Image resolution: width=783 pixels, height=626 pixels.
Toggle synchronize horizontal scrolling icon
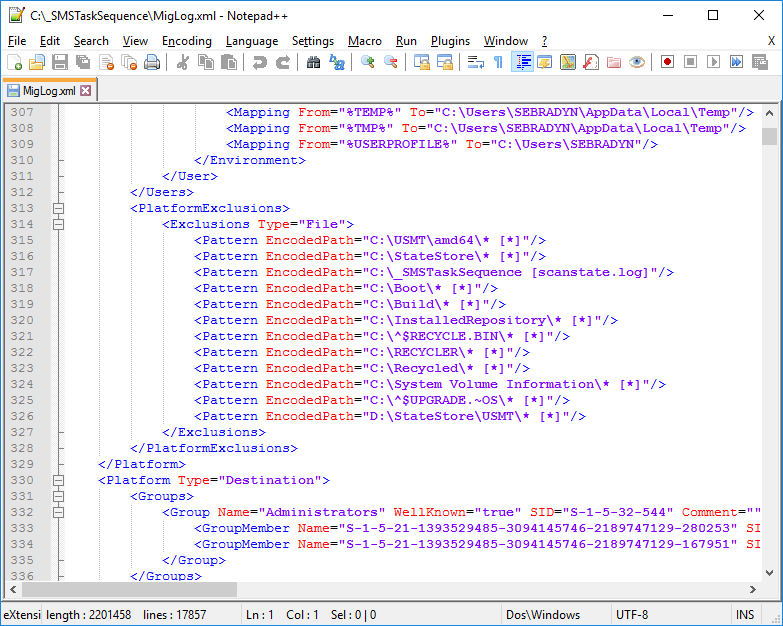pos(444,62)
